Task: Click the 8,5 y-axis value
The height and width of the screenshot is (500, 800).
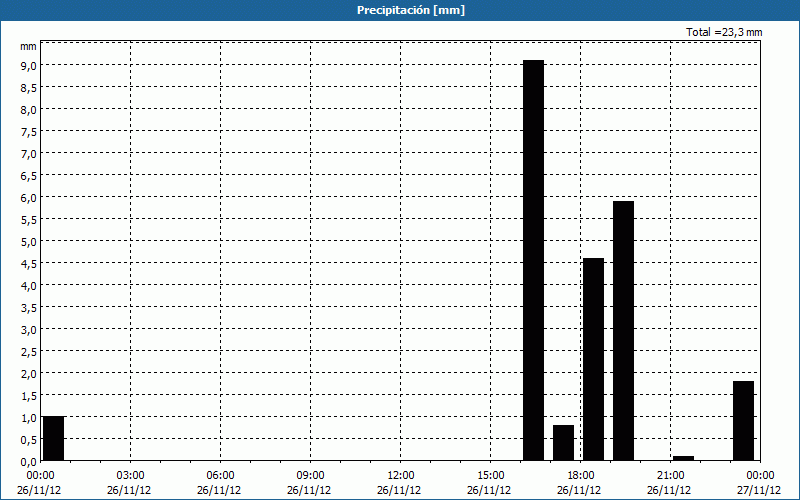Action: (x=29, y=87)
